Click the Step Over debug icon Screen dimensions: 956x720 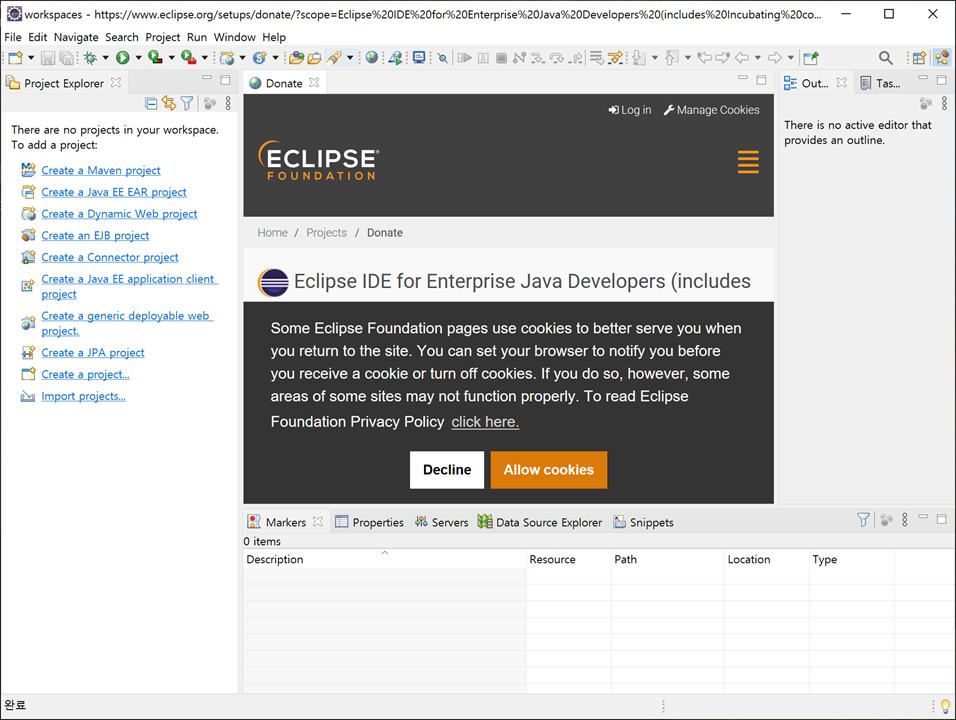[556, 58]
